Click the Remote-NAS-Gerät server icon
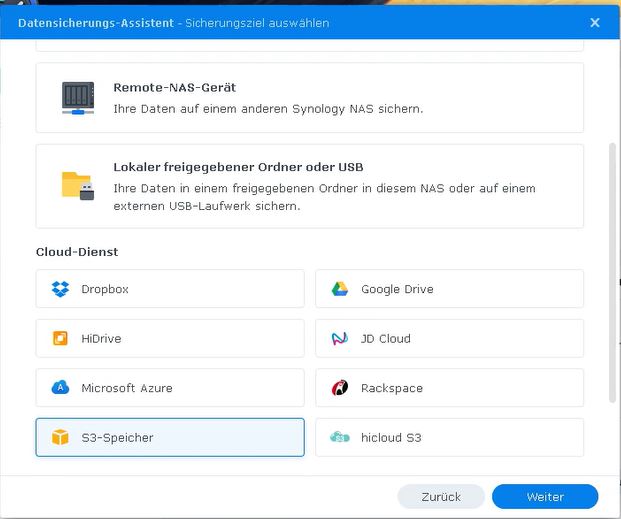Screen dimensions: 621x519 (x=78, y=98)
